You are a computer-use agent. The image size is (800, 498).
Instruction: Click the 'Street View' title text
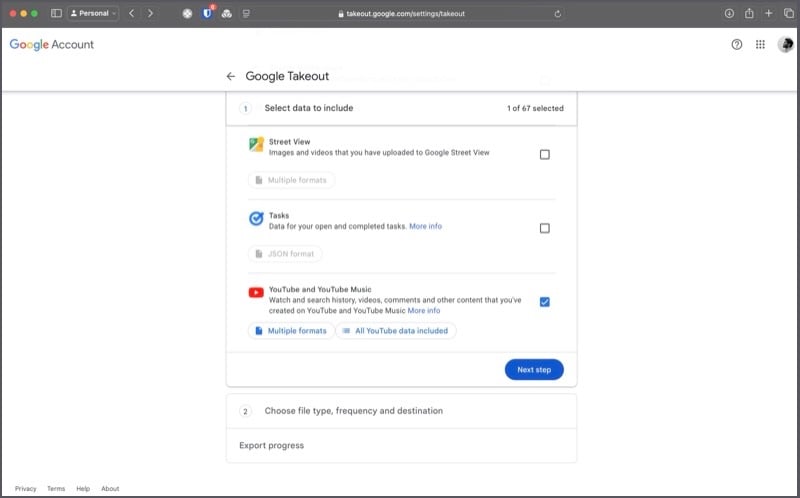(289, 142)
